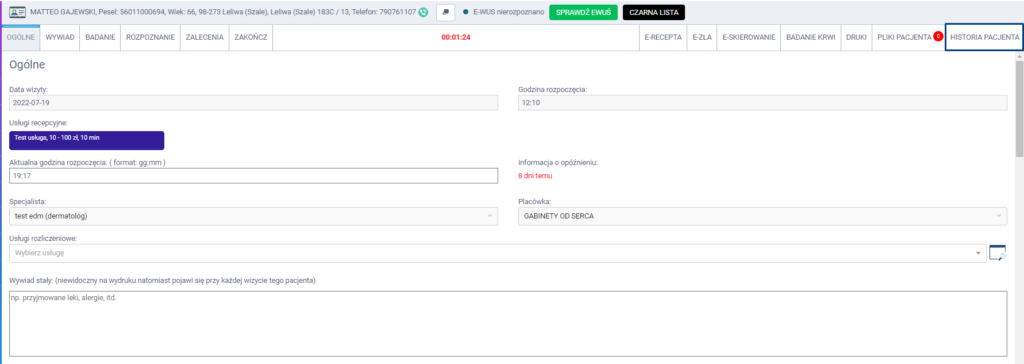Expand the Specjalista dropdown
Viewport: 1024px width, 364px height.
[253, 216]
